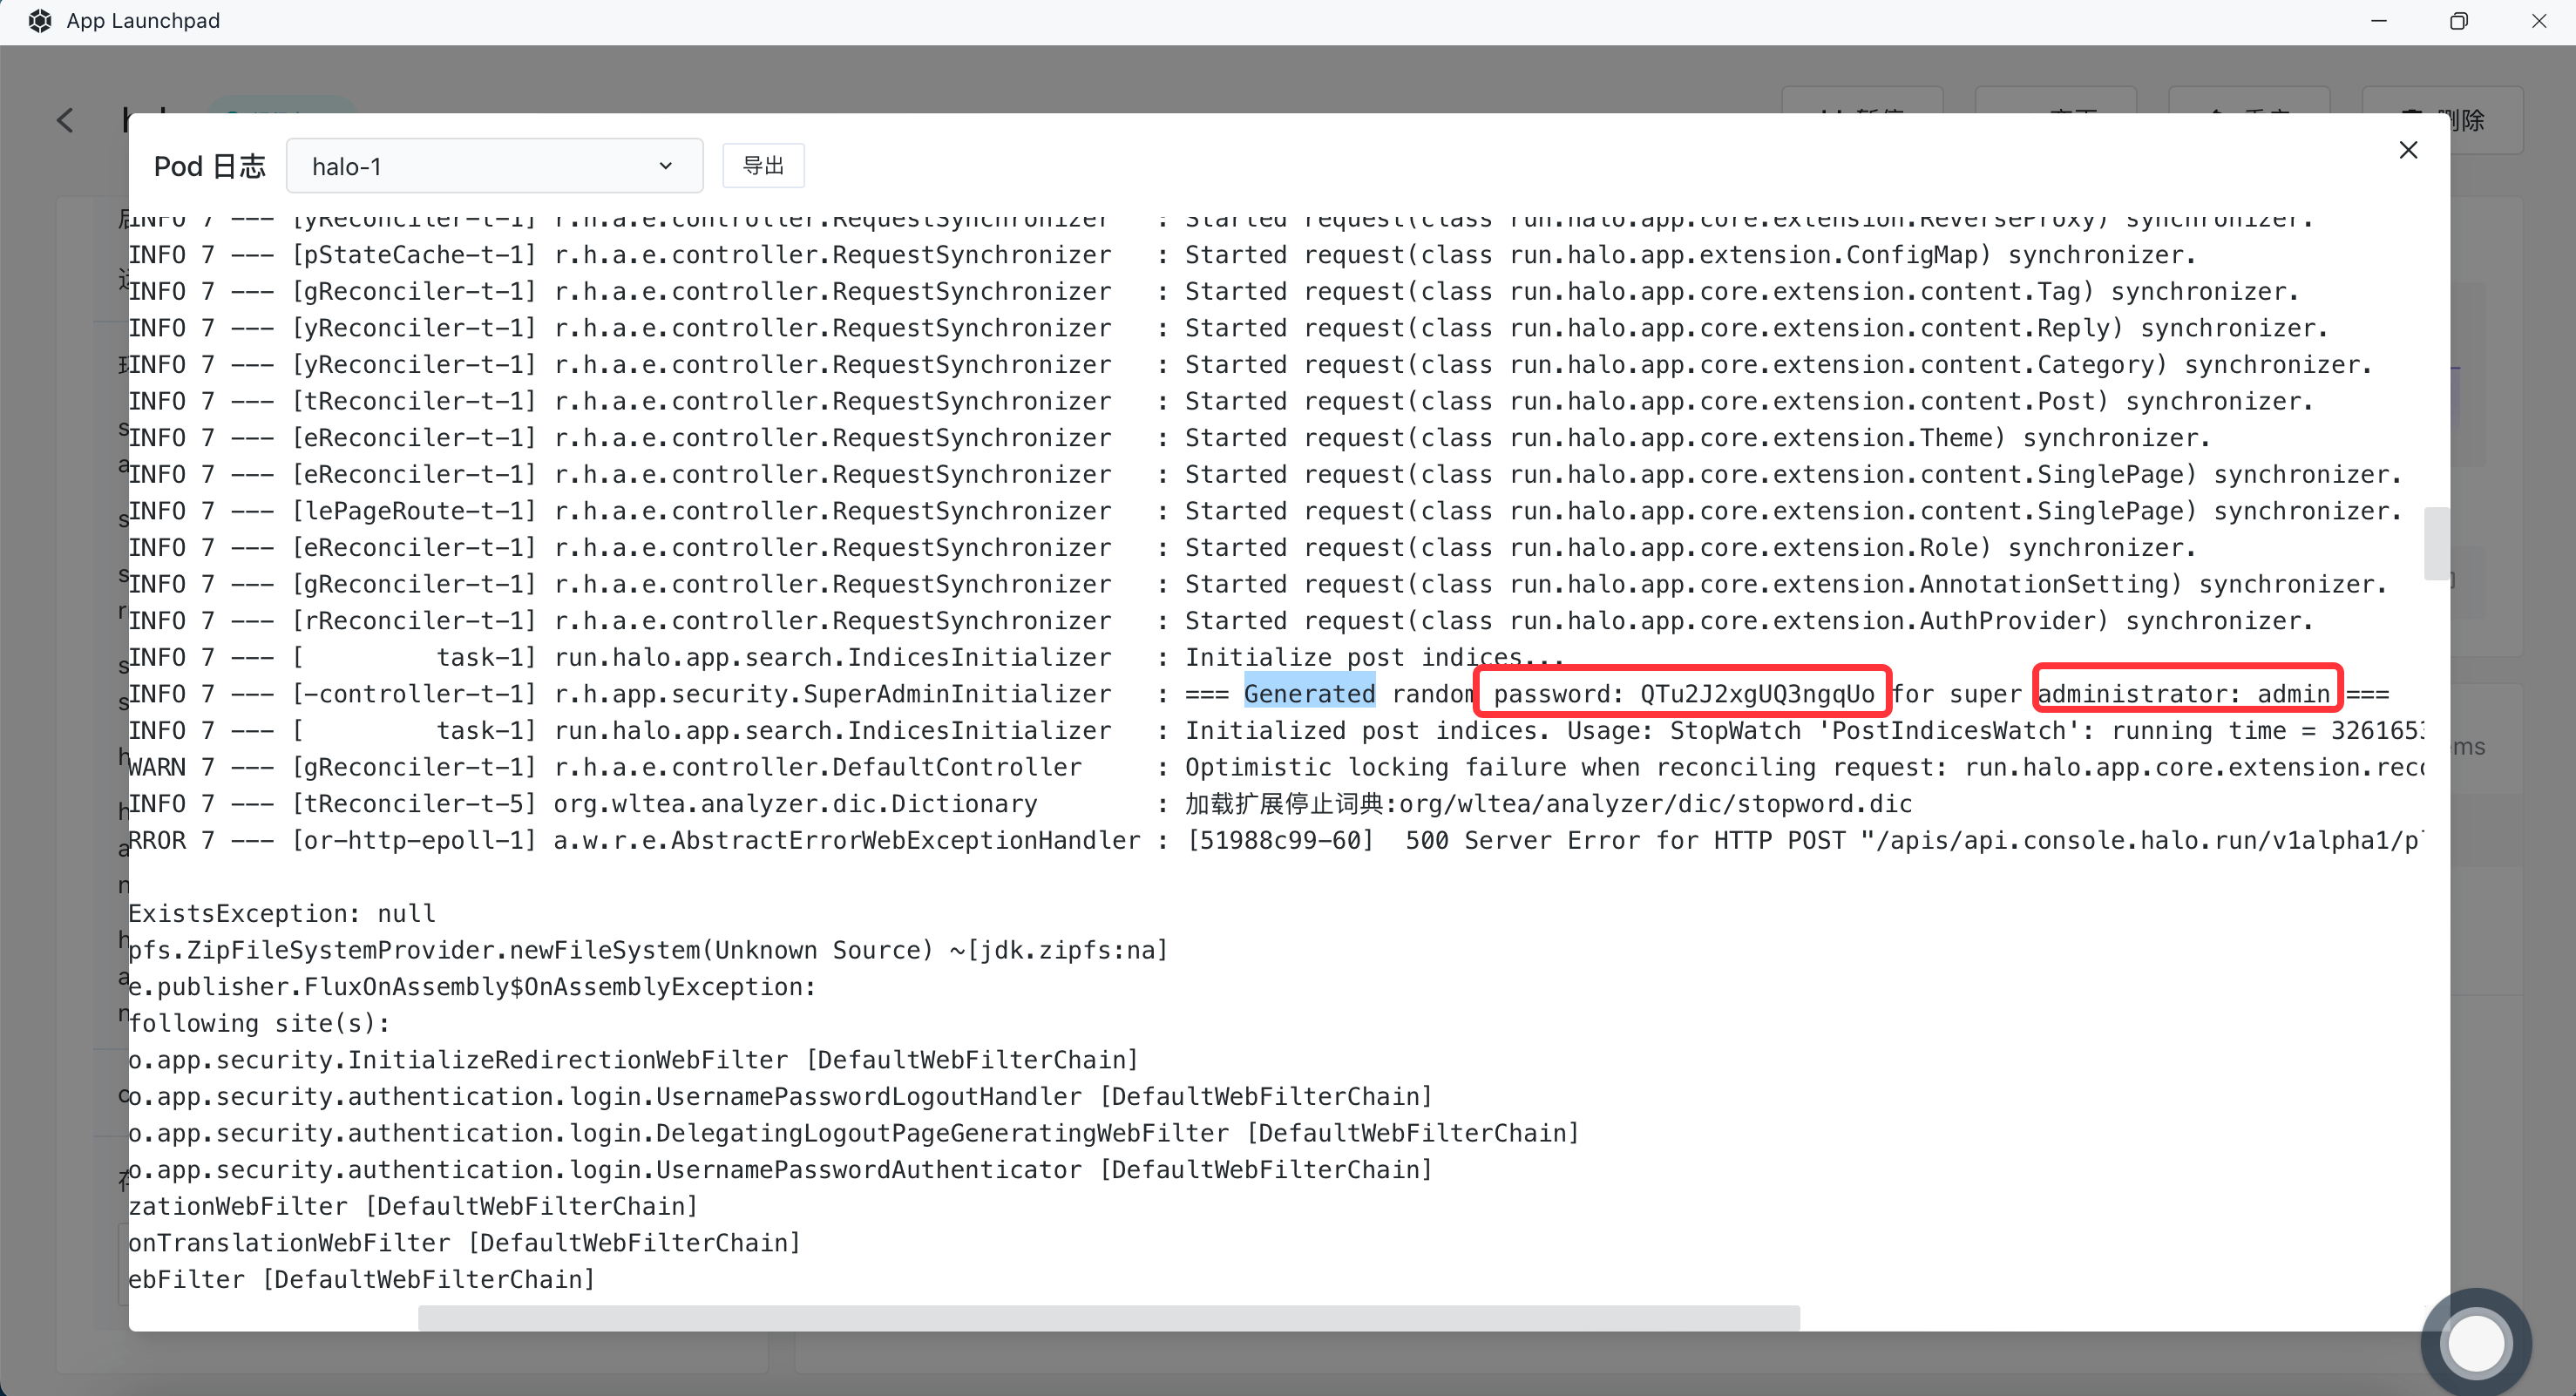Click the App Launchpad logo icon
Screen dimensions: 2576x1396
(x=40, y=21)
